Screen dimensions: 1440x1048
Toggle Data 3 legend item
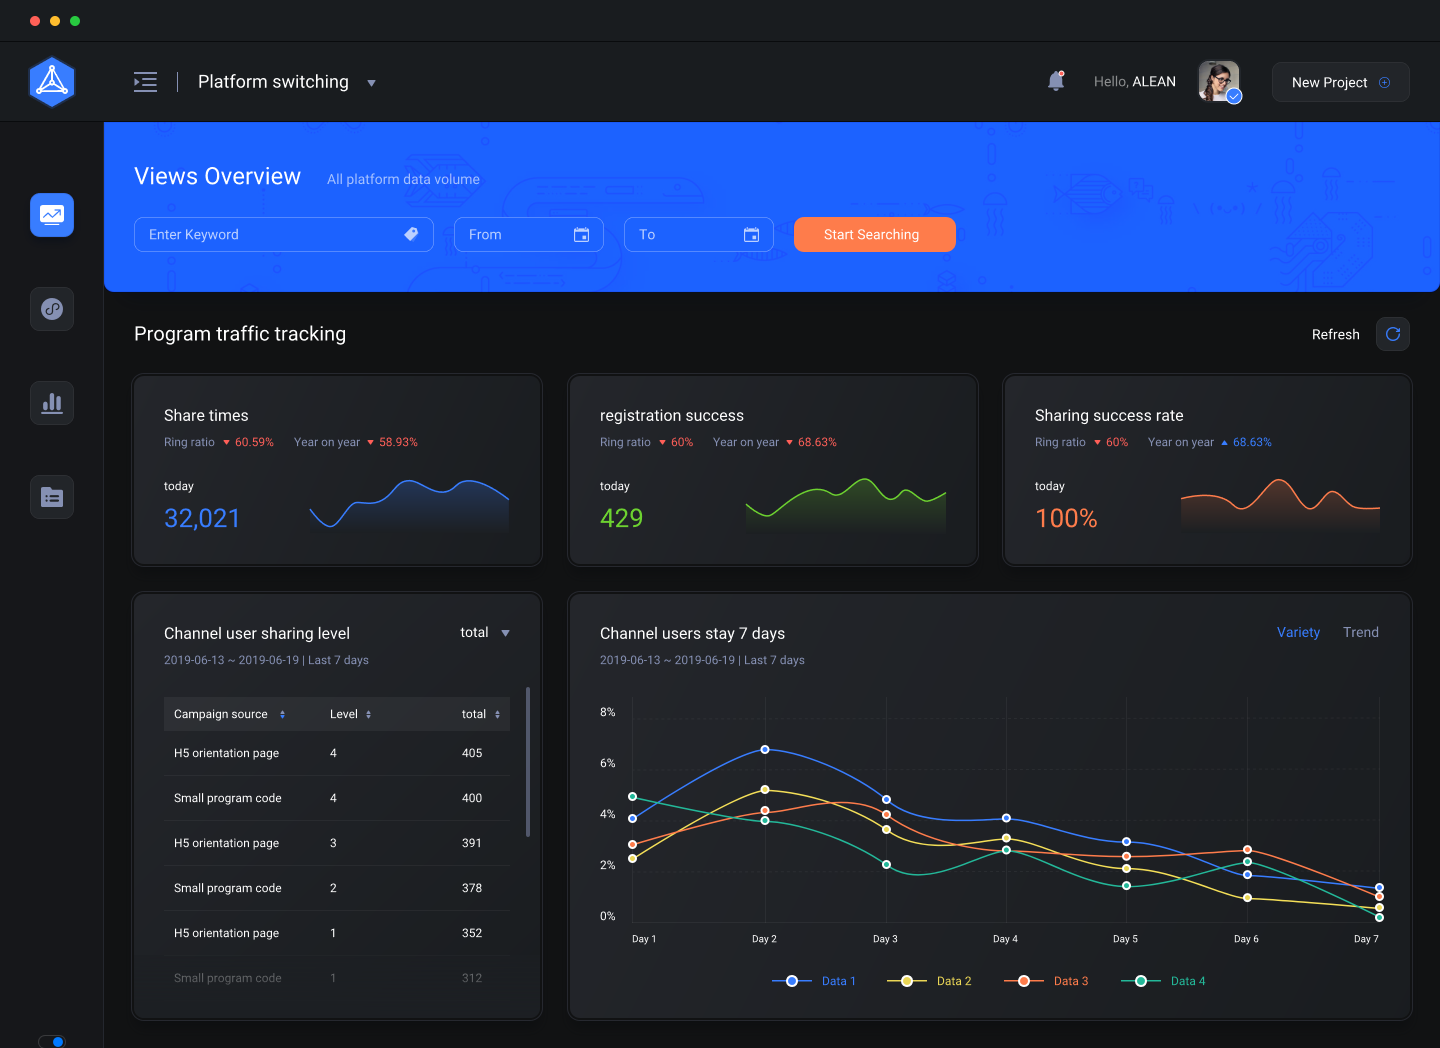[1046, 981]
